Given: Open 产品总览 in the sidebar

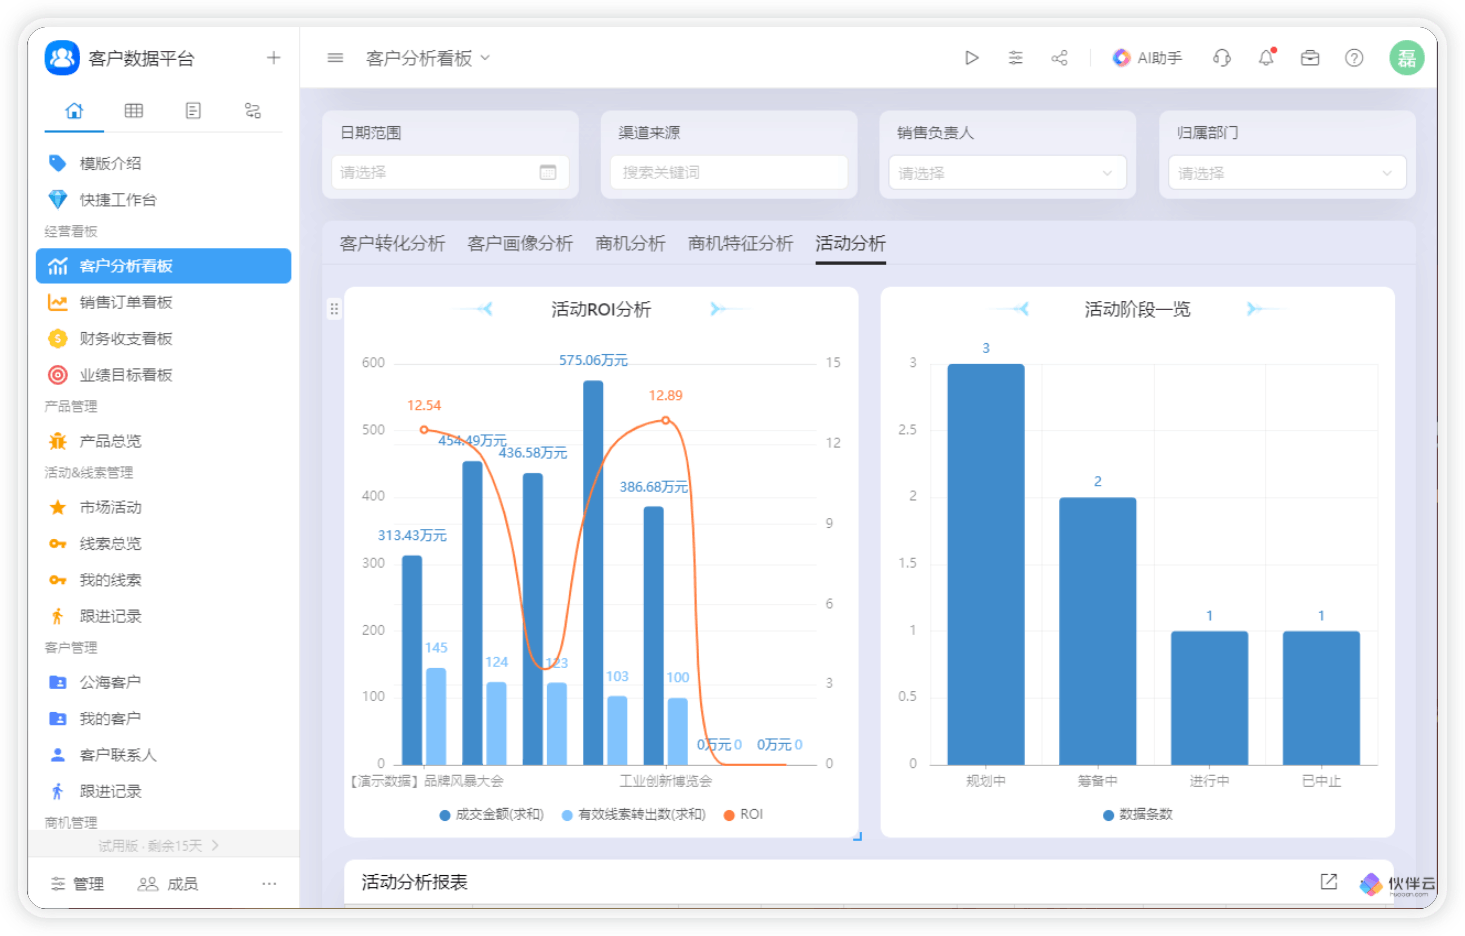Looking at the screenshot, I should point(164,441).
